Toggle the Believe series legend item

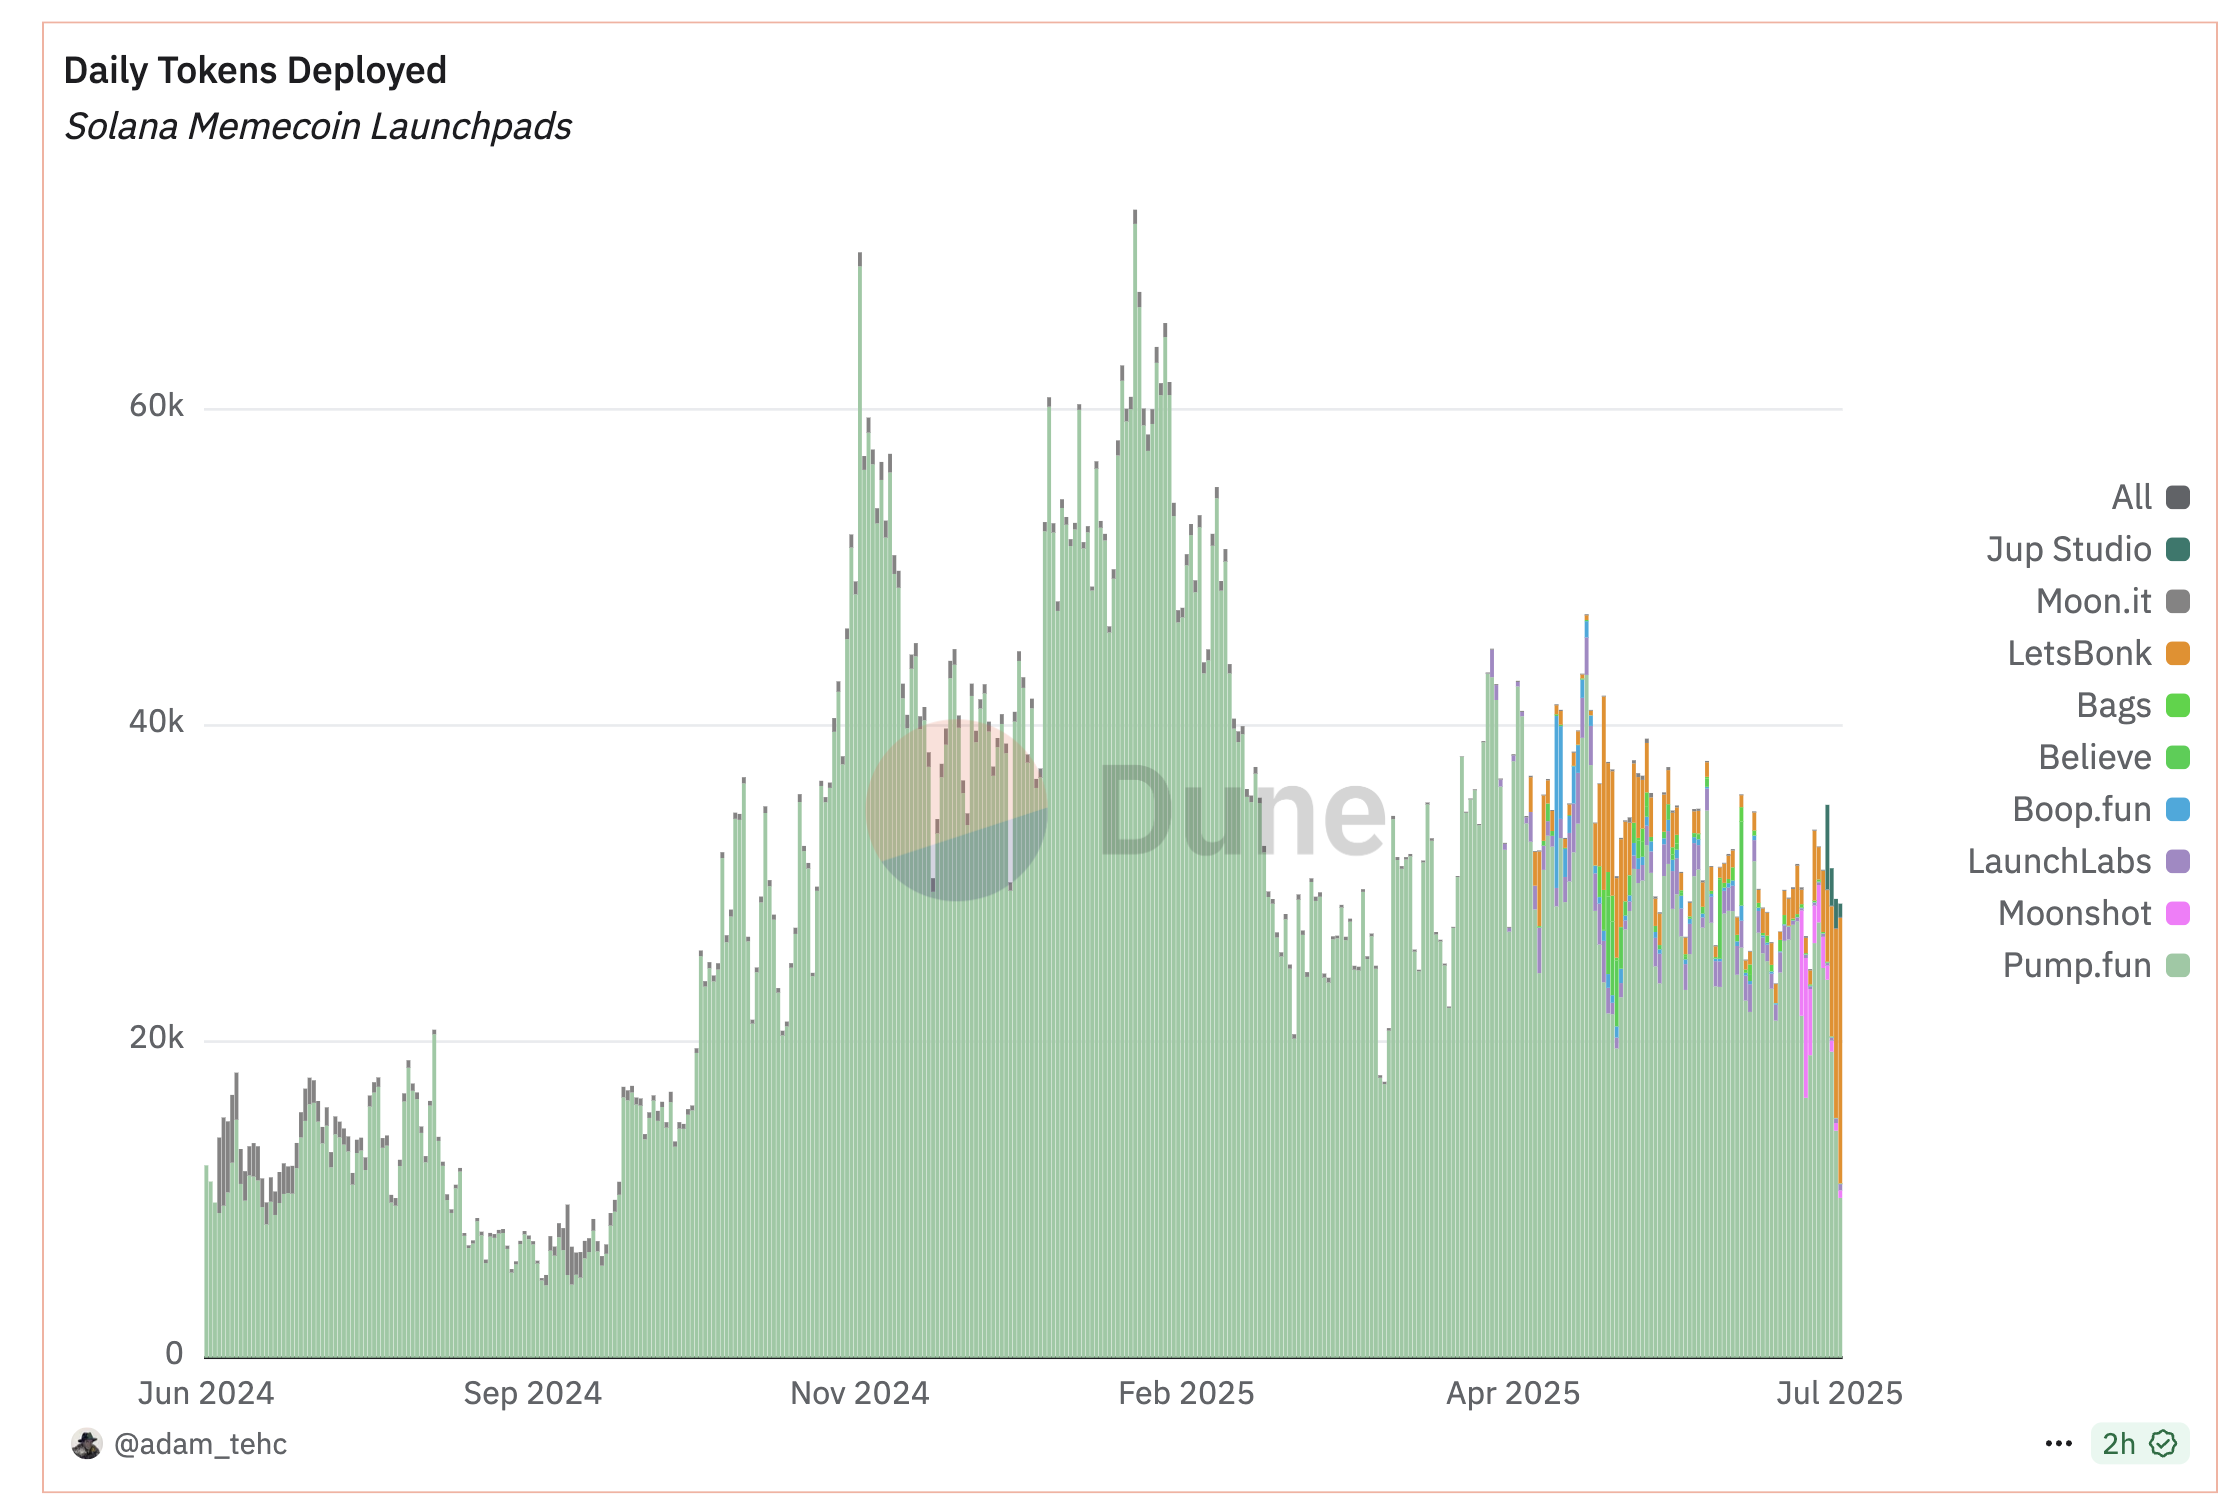coord(2094,757)
